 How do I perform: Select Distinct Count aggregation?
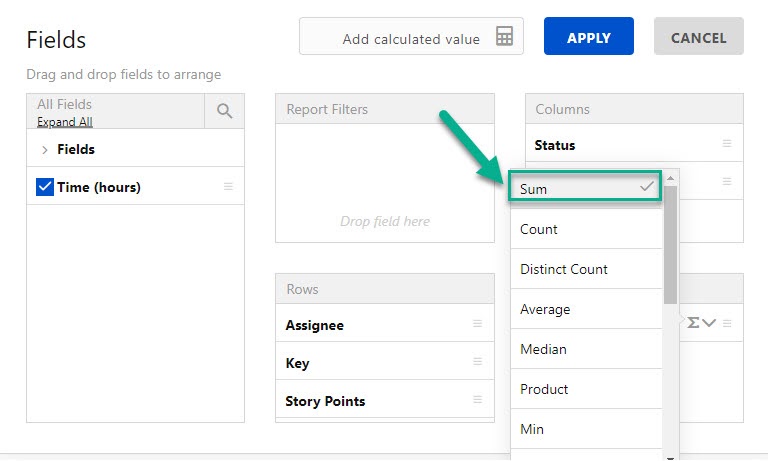coord(584,269)
